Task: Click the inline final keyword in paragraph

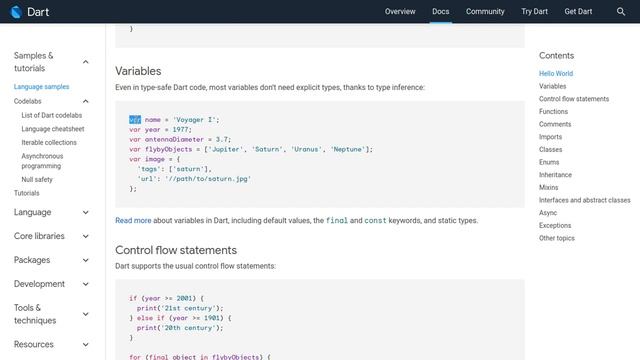Action: (x=337, y=220)
